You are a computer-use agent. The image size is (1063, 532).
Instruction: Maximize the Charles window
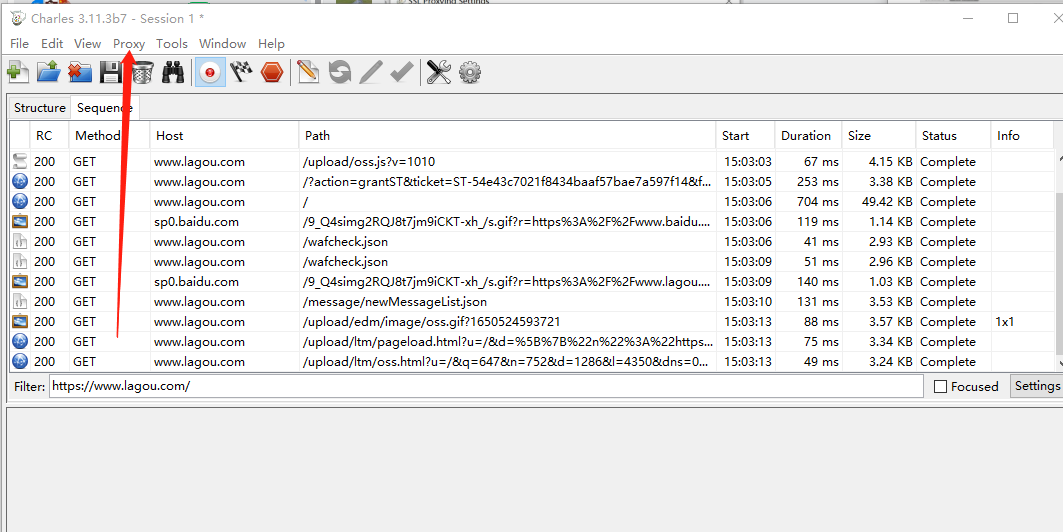pos(1013,18)
